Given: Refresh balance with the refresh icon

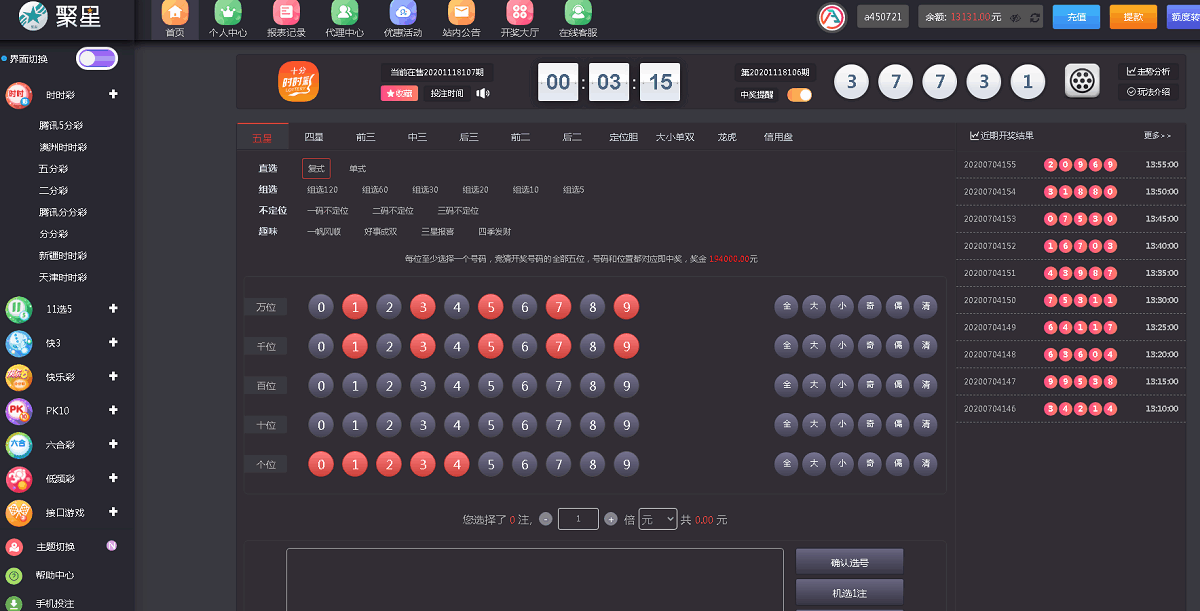Looking at the screenshot, I should pos(1035,18).
